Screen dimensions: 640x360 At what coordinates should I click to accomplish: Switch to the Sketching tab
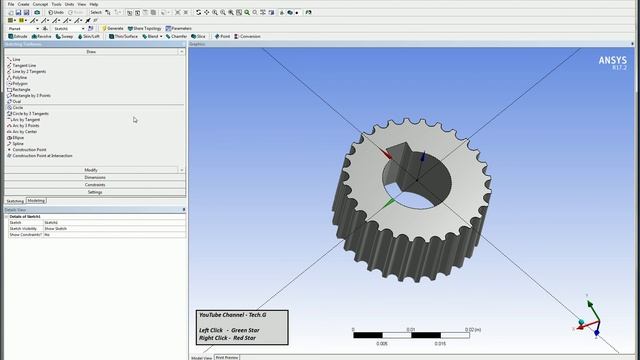15,201
